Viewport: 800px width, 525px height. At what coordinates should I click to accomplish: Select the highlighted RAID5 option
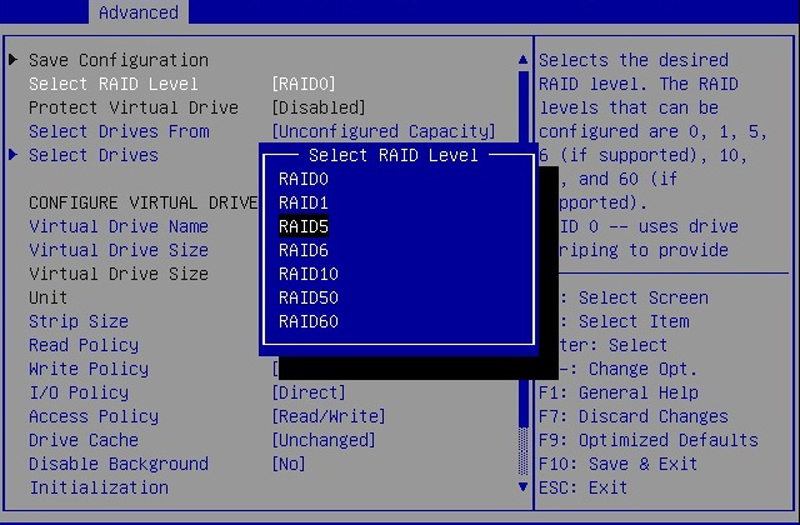(304, 227)
